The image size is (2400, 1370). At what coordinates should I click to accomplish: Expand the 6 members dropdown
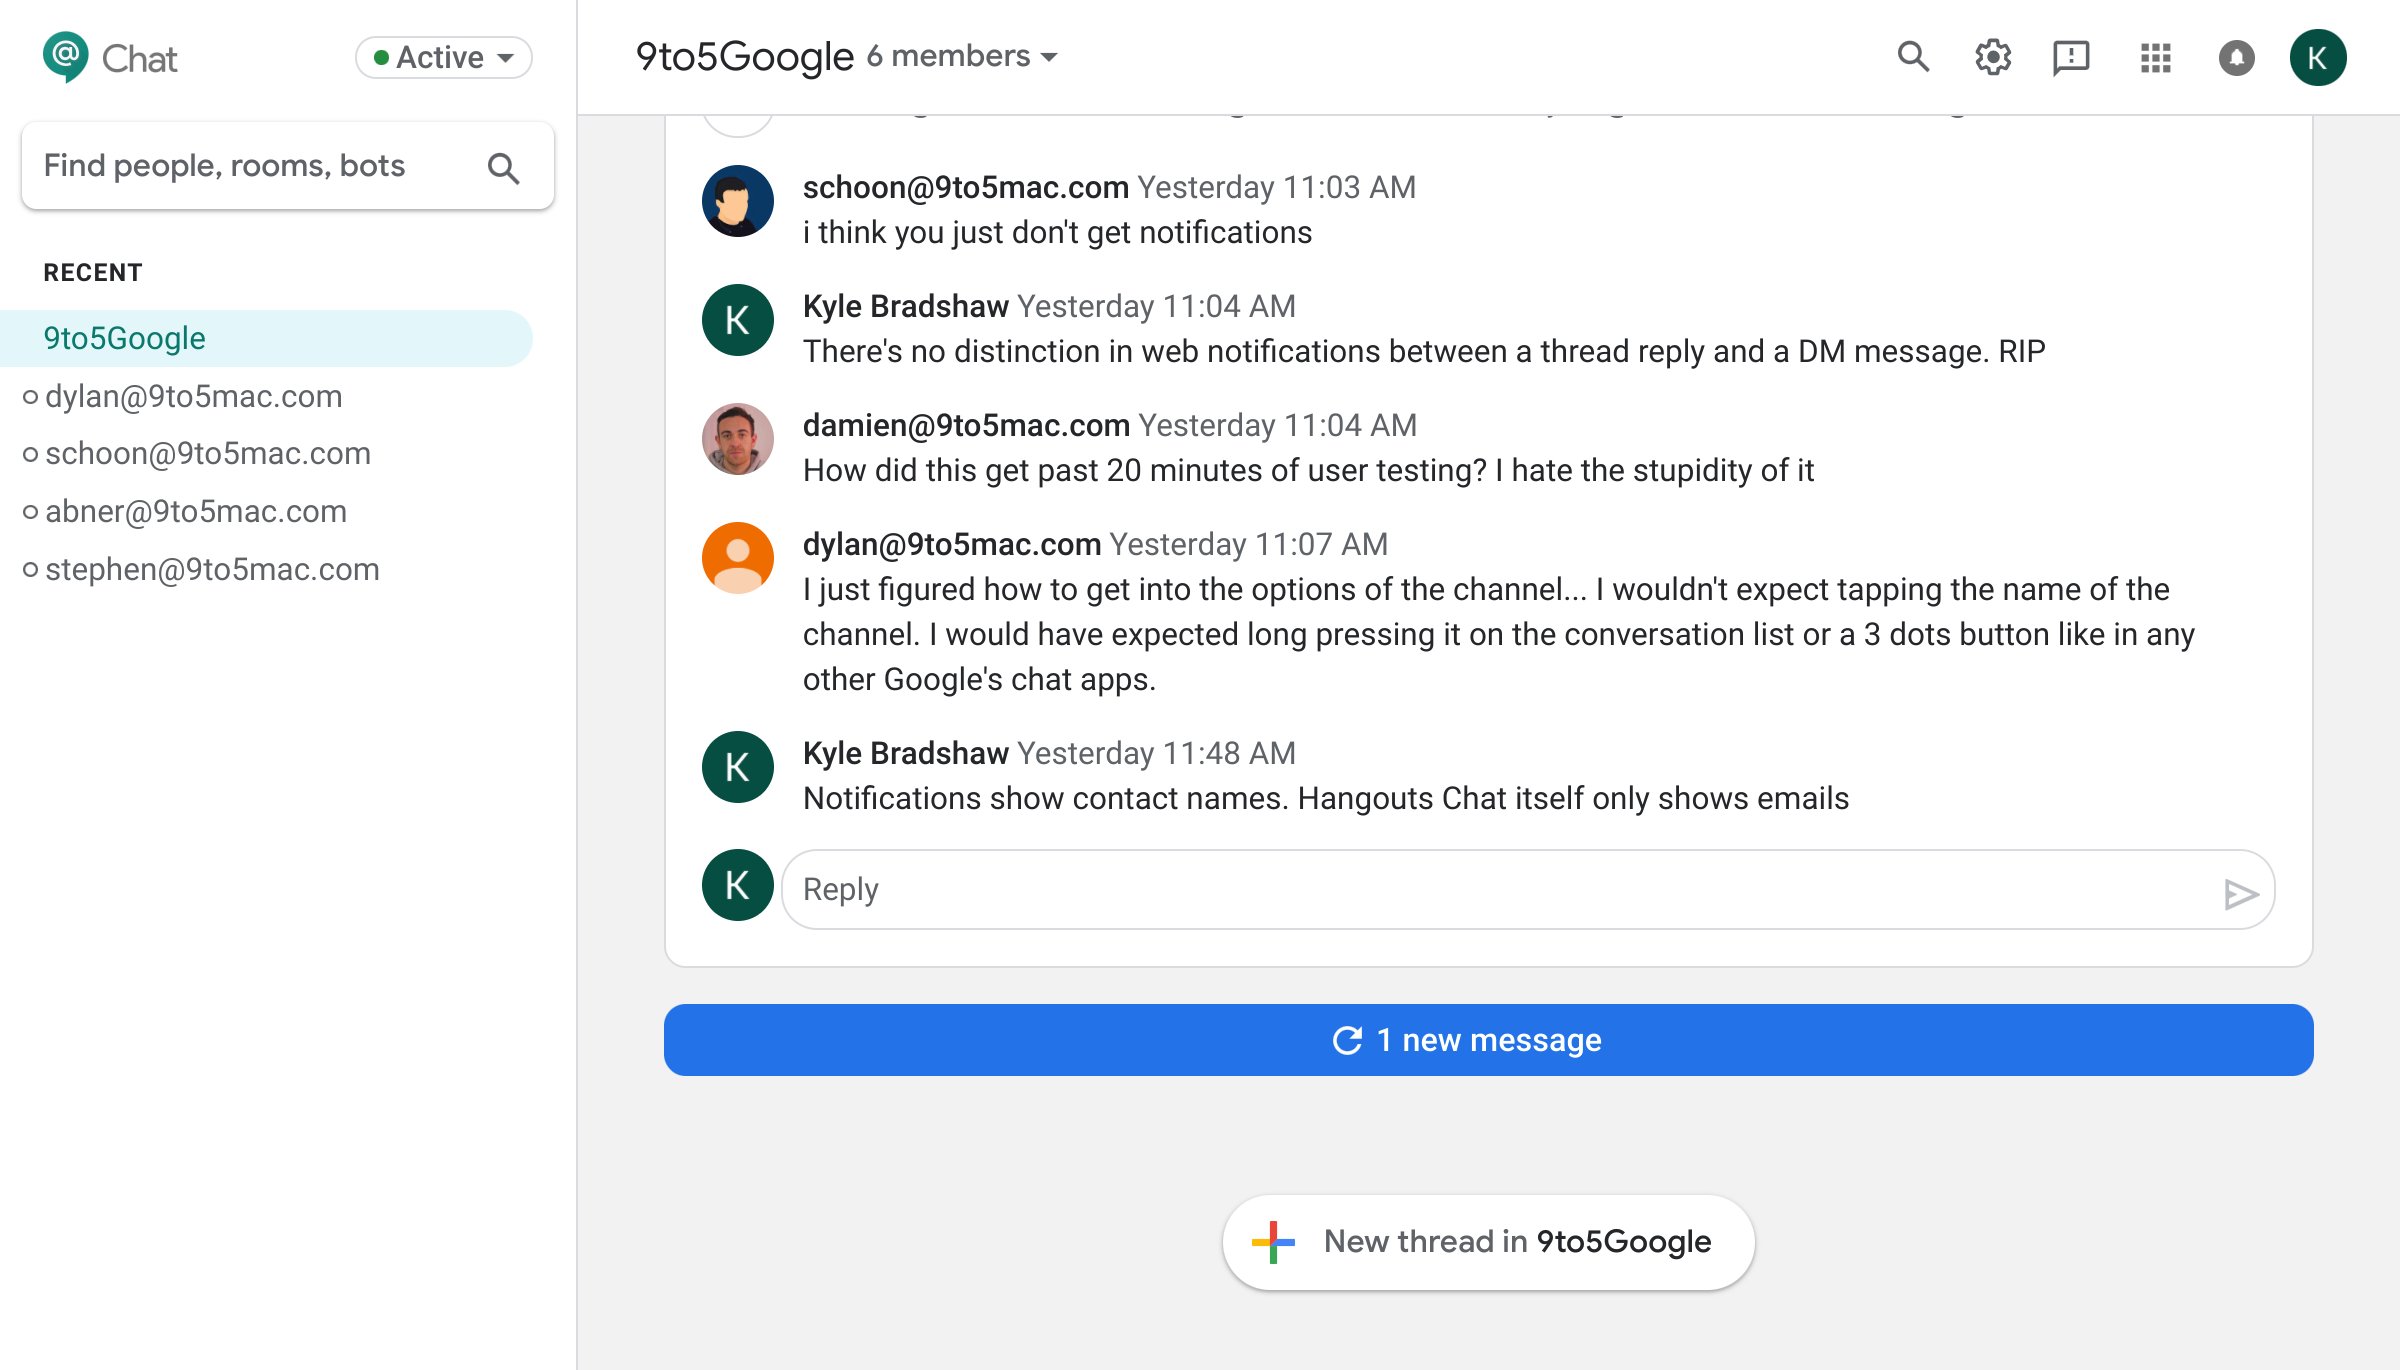(962, 57)
